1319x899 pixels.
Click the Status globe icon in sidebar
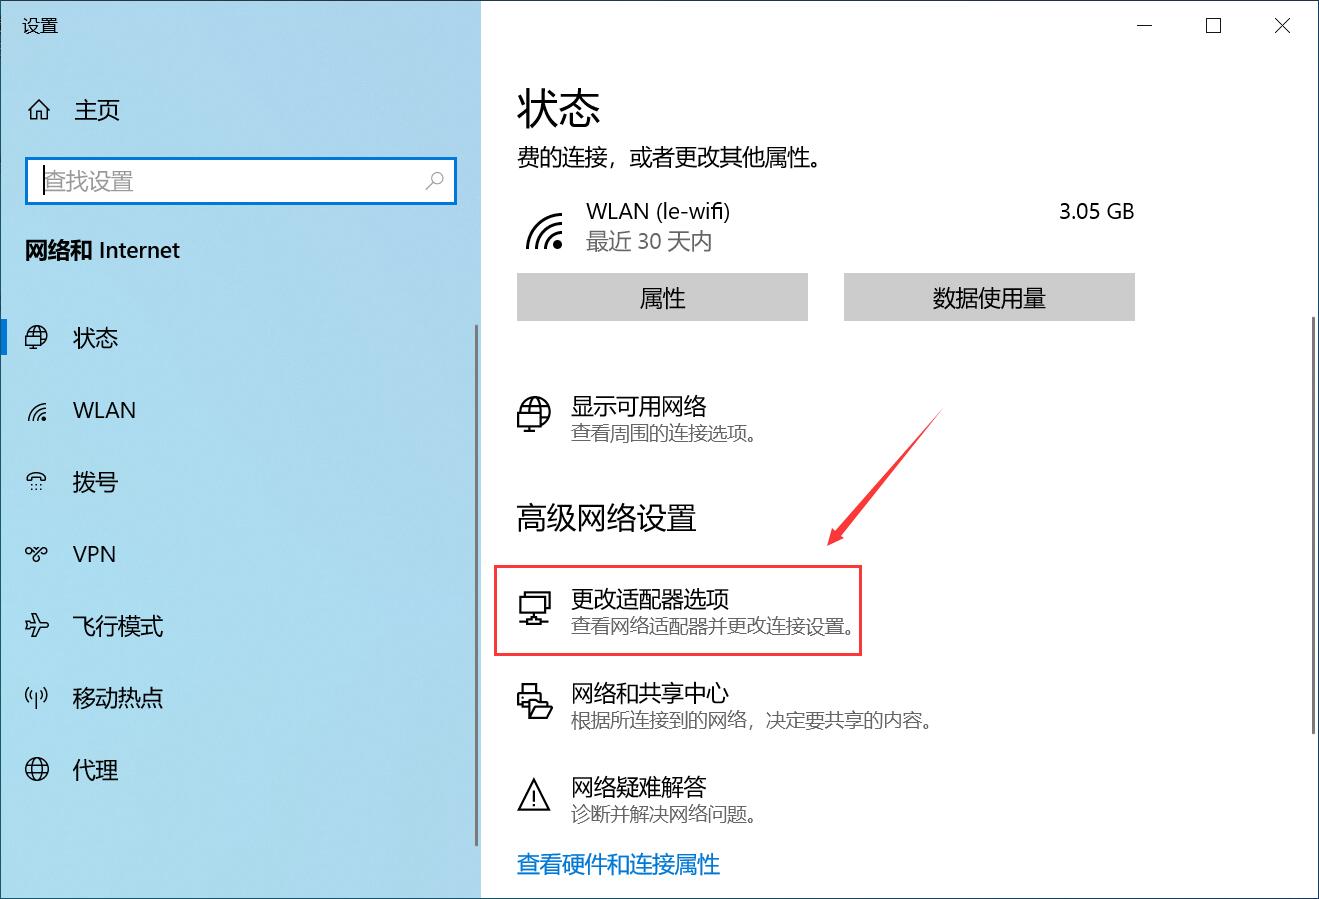pos(37,338)
